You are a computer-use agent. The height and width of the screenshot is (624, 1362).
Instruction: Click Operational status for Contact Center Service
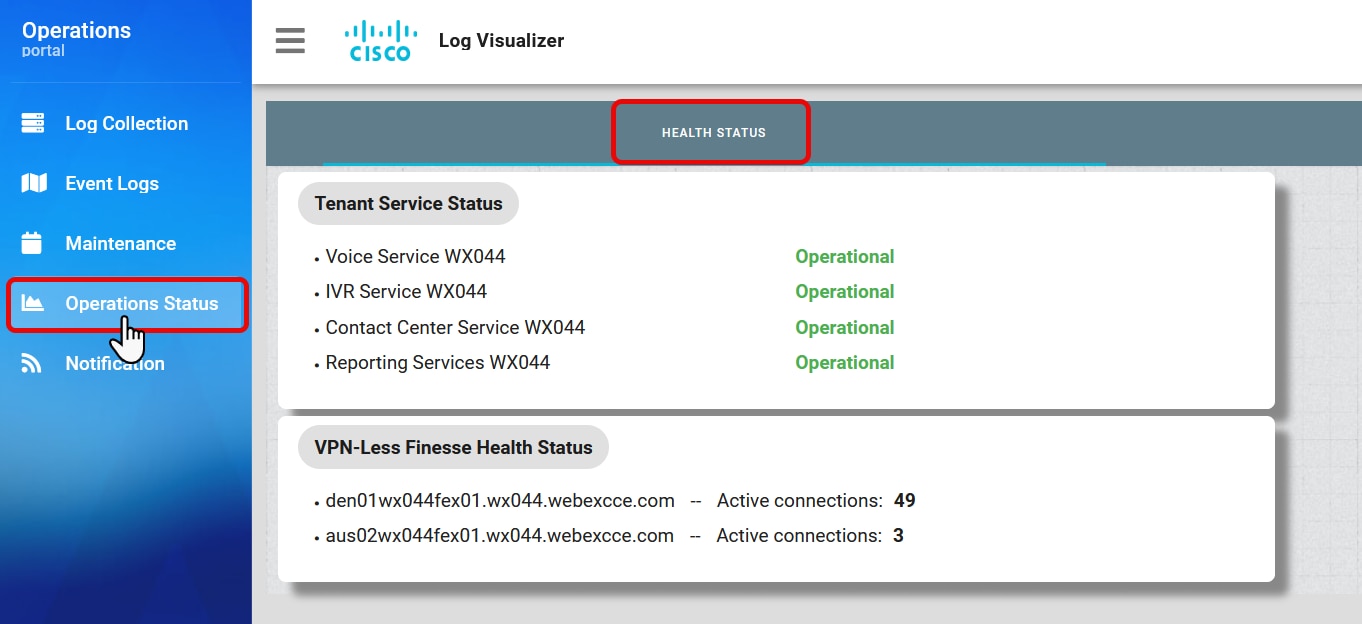pyautogui.click(x=844, y=328)
